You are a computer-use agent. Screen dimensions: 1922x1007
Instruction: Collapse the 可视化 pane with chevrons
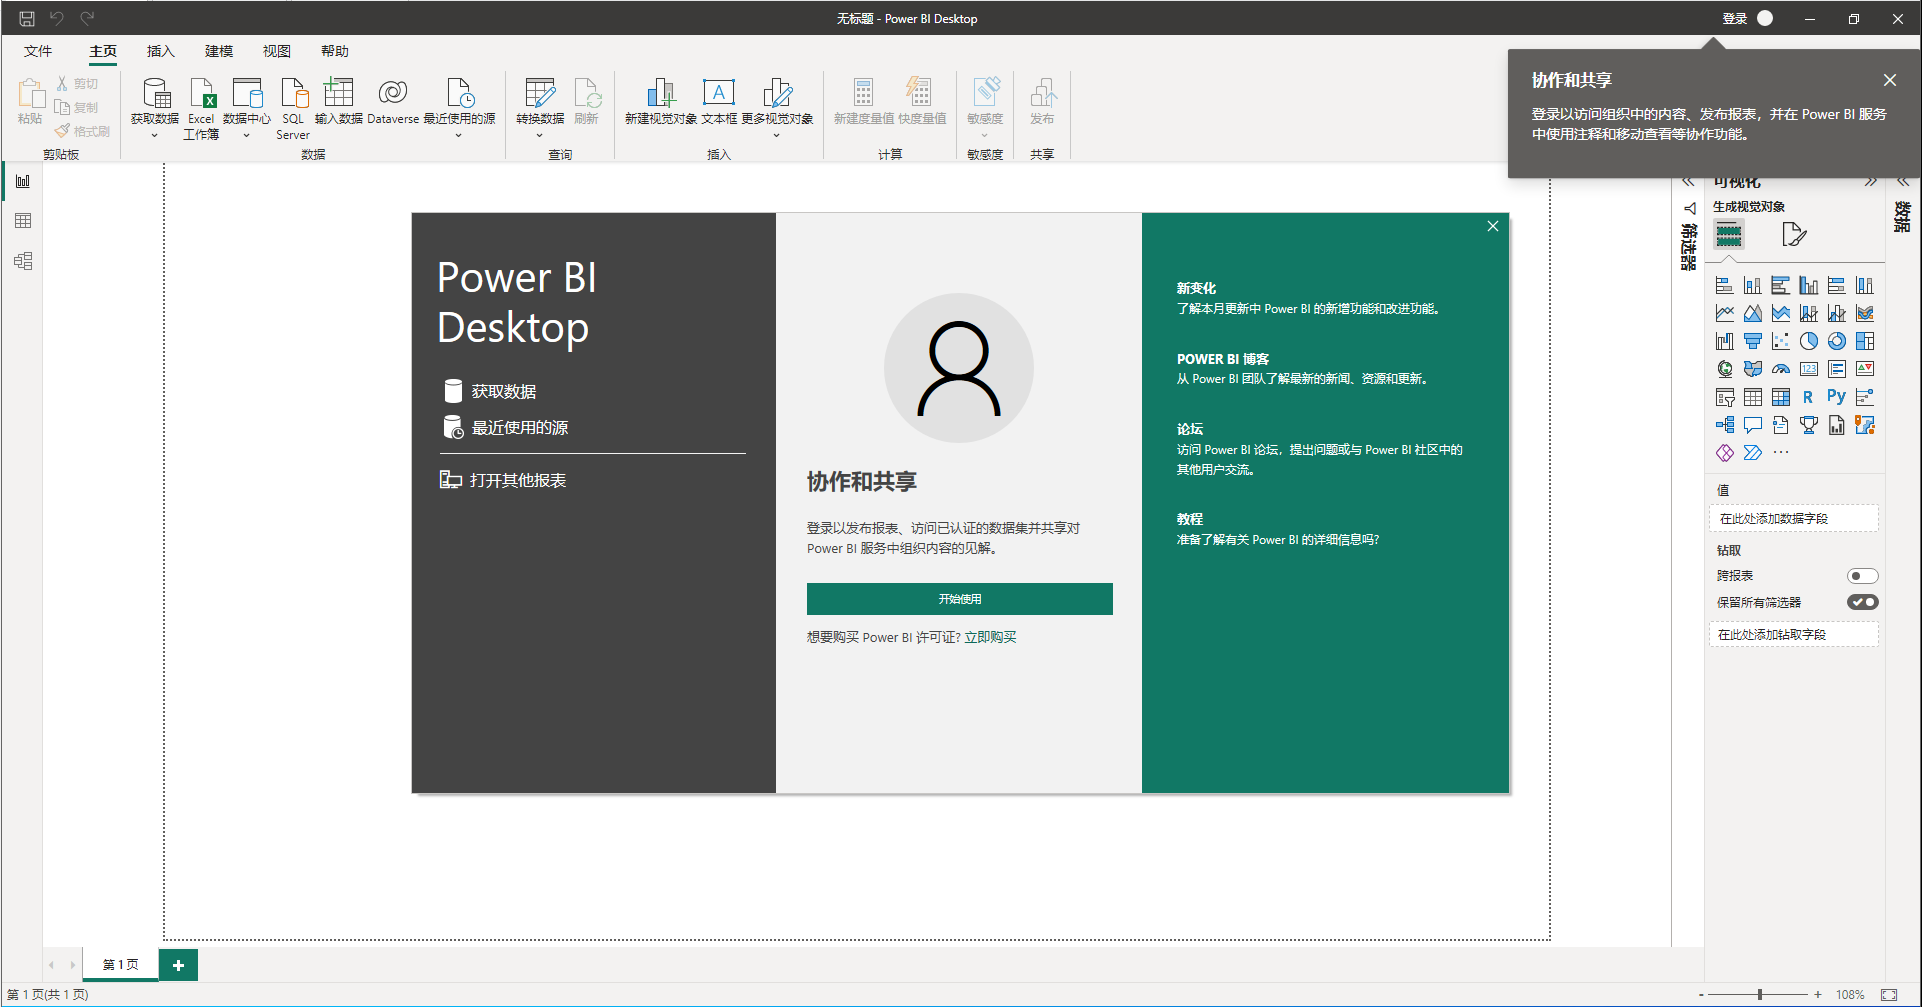coord(1870,182)
